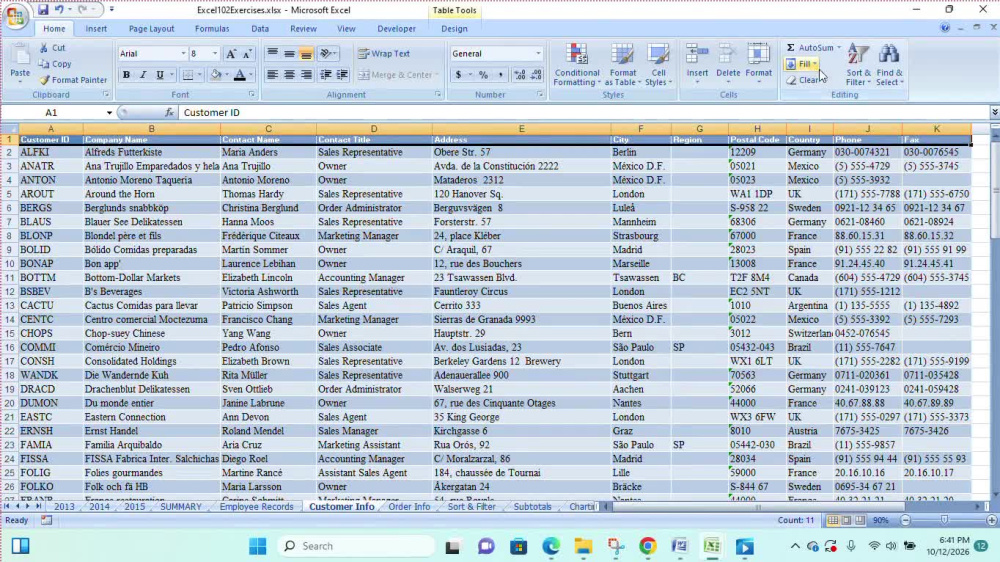Save workbook from Quick Access toolbar
This screenshot has height=562, width=1000.
pyautogui.click(x=43, y=10)
